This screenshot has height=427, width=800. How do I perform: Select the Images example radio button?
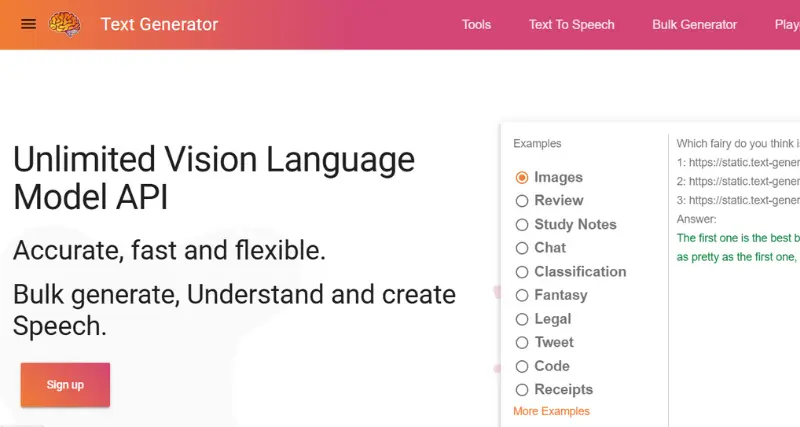(x=522, y=178)
